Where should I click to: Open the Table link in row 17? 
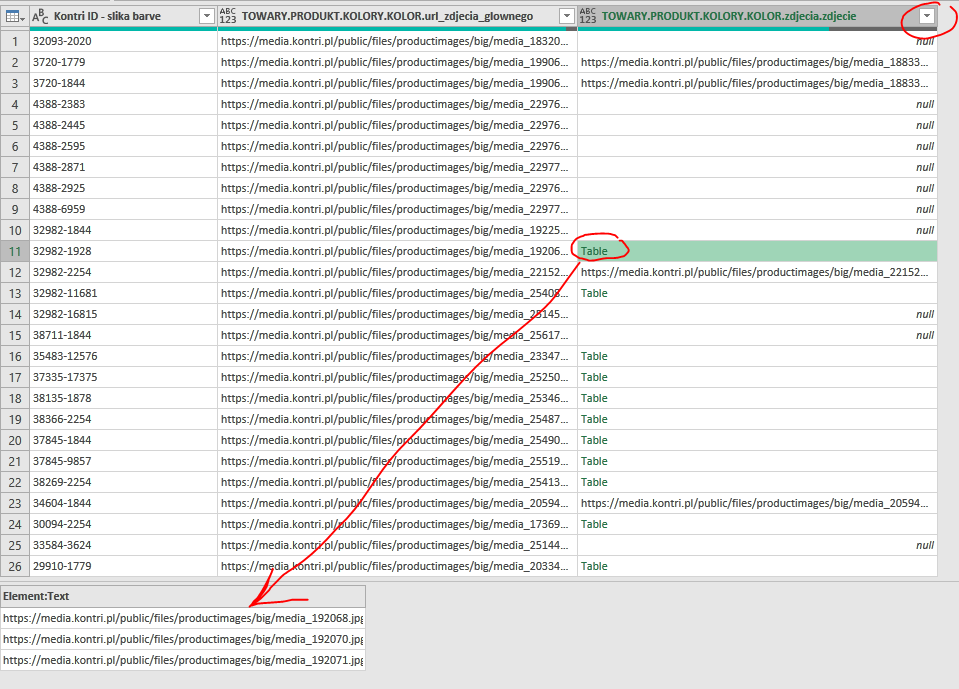594,377
